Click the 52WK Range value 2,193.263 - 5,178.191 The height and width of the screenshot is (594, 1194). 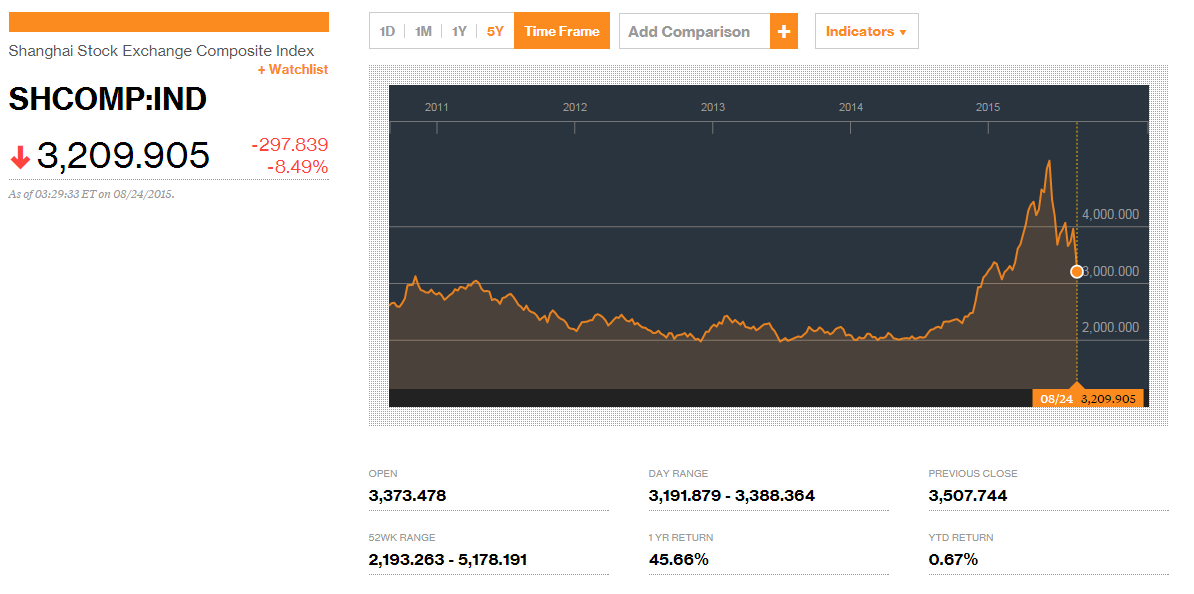point(448,560)
